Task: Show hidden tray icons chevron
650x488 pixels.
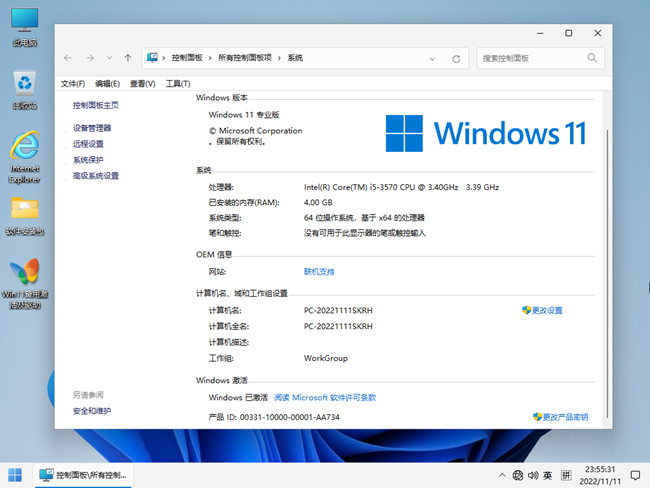Action: tap(502, 475)
